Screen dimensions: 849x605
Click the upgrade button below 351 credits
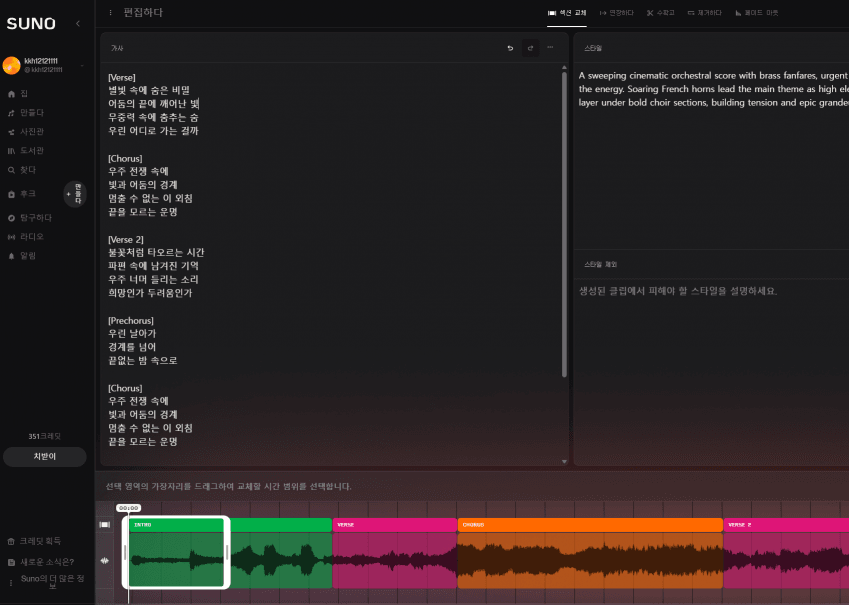[x=45, y=457]
